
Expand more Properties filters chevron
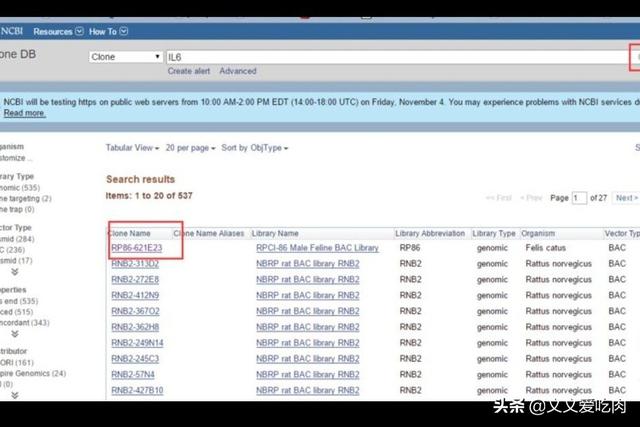click(x=14, y=335)
